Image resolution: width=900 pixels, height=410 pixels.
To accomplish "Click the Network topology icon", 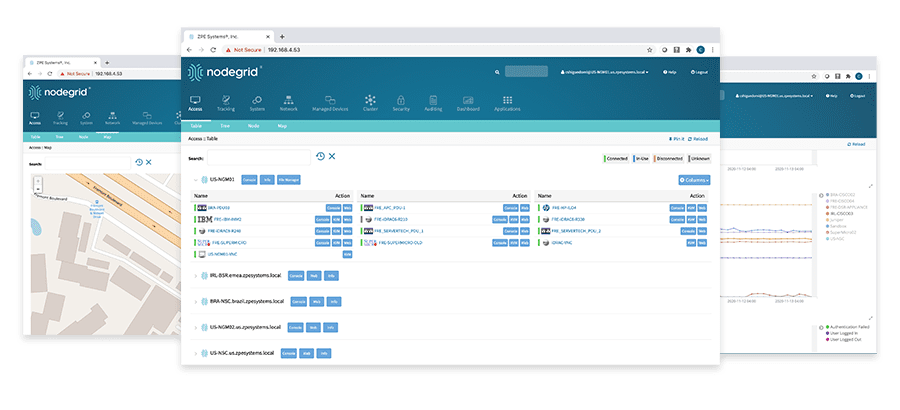I will point(289,100).
